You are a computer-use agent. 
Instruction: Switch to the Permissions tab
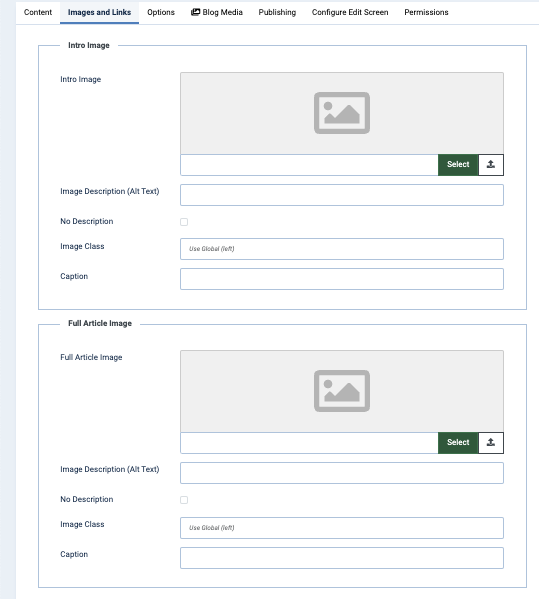(426, 12)
